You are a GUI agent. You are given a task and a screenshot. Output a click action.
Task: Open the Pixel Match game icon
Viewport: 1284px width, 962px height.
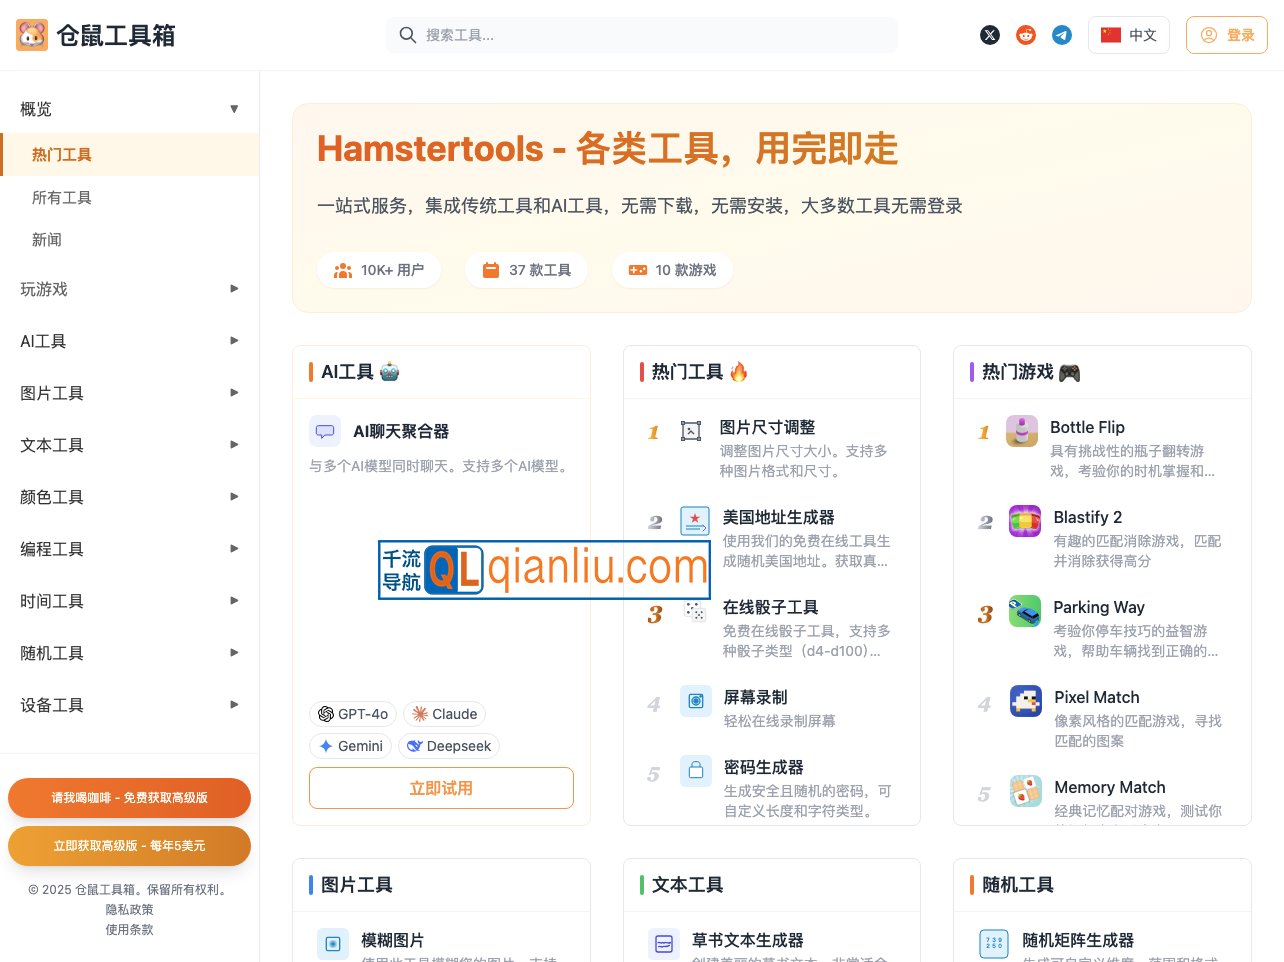coord(1026,701)
